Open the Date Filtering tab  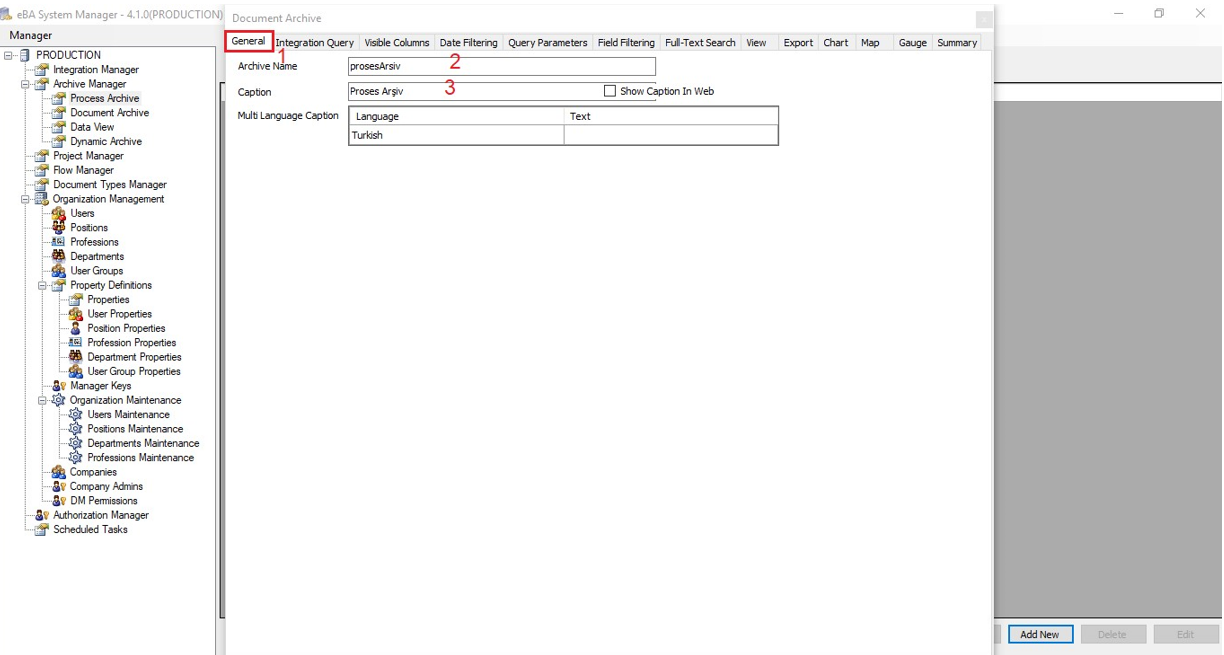coord(468,43)
